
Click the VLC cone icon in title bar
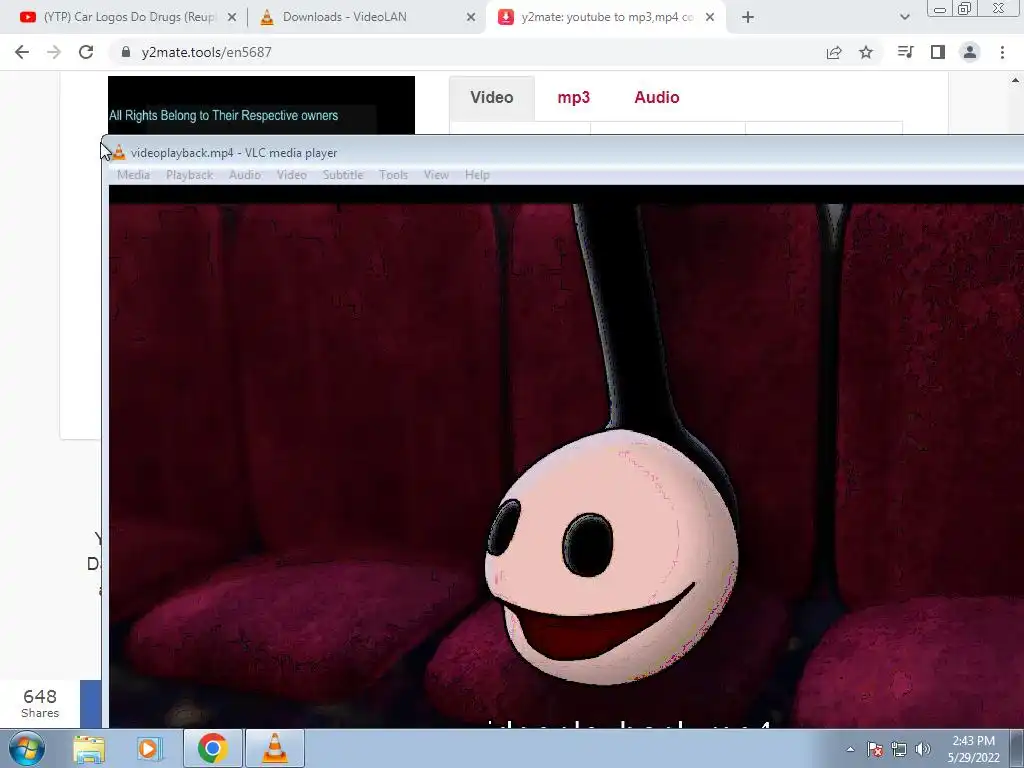click(x=118, y=153)
